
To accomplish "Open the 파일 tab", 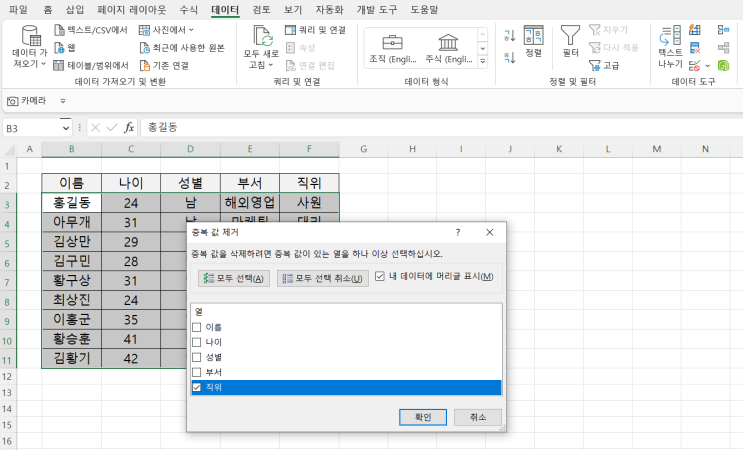I will coord(18,9).
